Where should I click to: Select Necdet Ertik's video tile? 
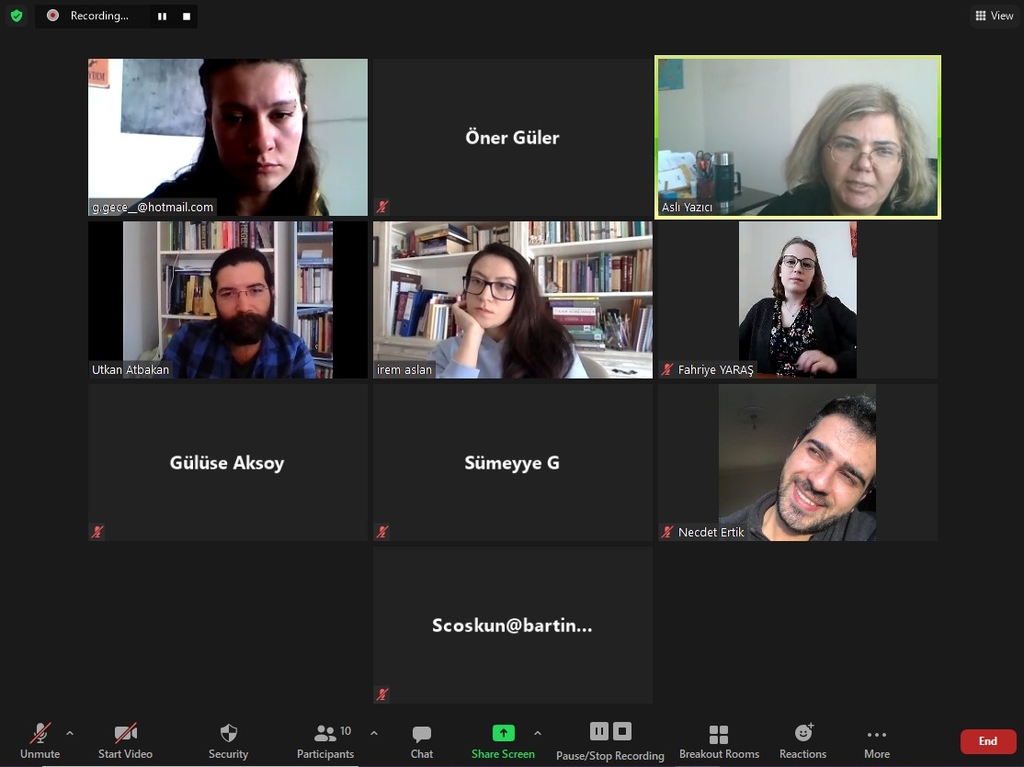(797, 463)
